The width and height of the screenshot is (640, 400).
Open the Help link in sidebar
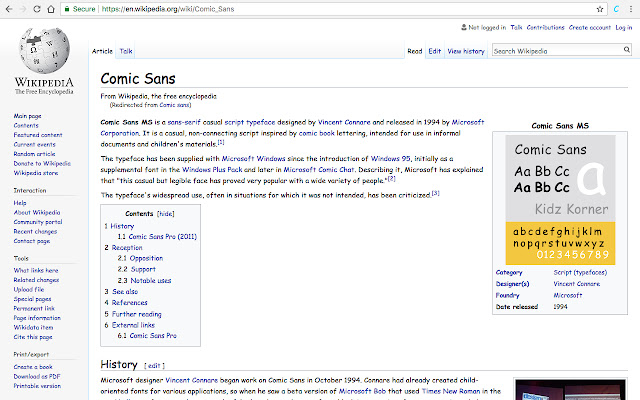coord(20,203)
